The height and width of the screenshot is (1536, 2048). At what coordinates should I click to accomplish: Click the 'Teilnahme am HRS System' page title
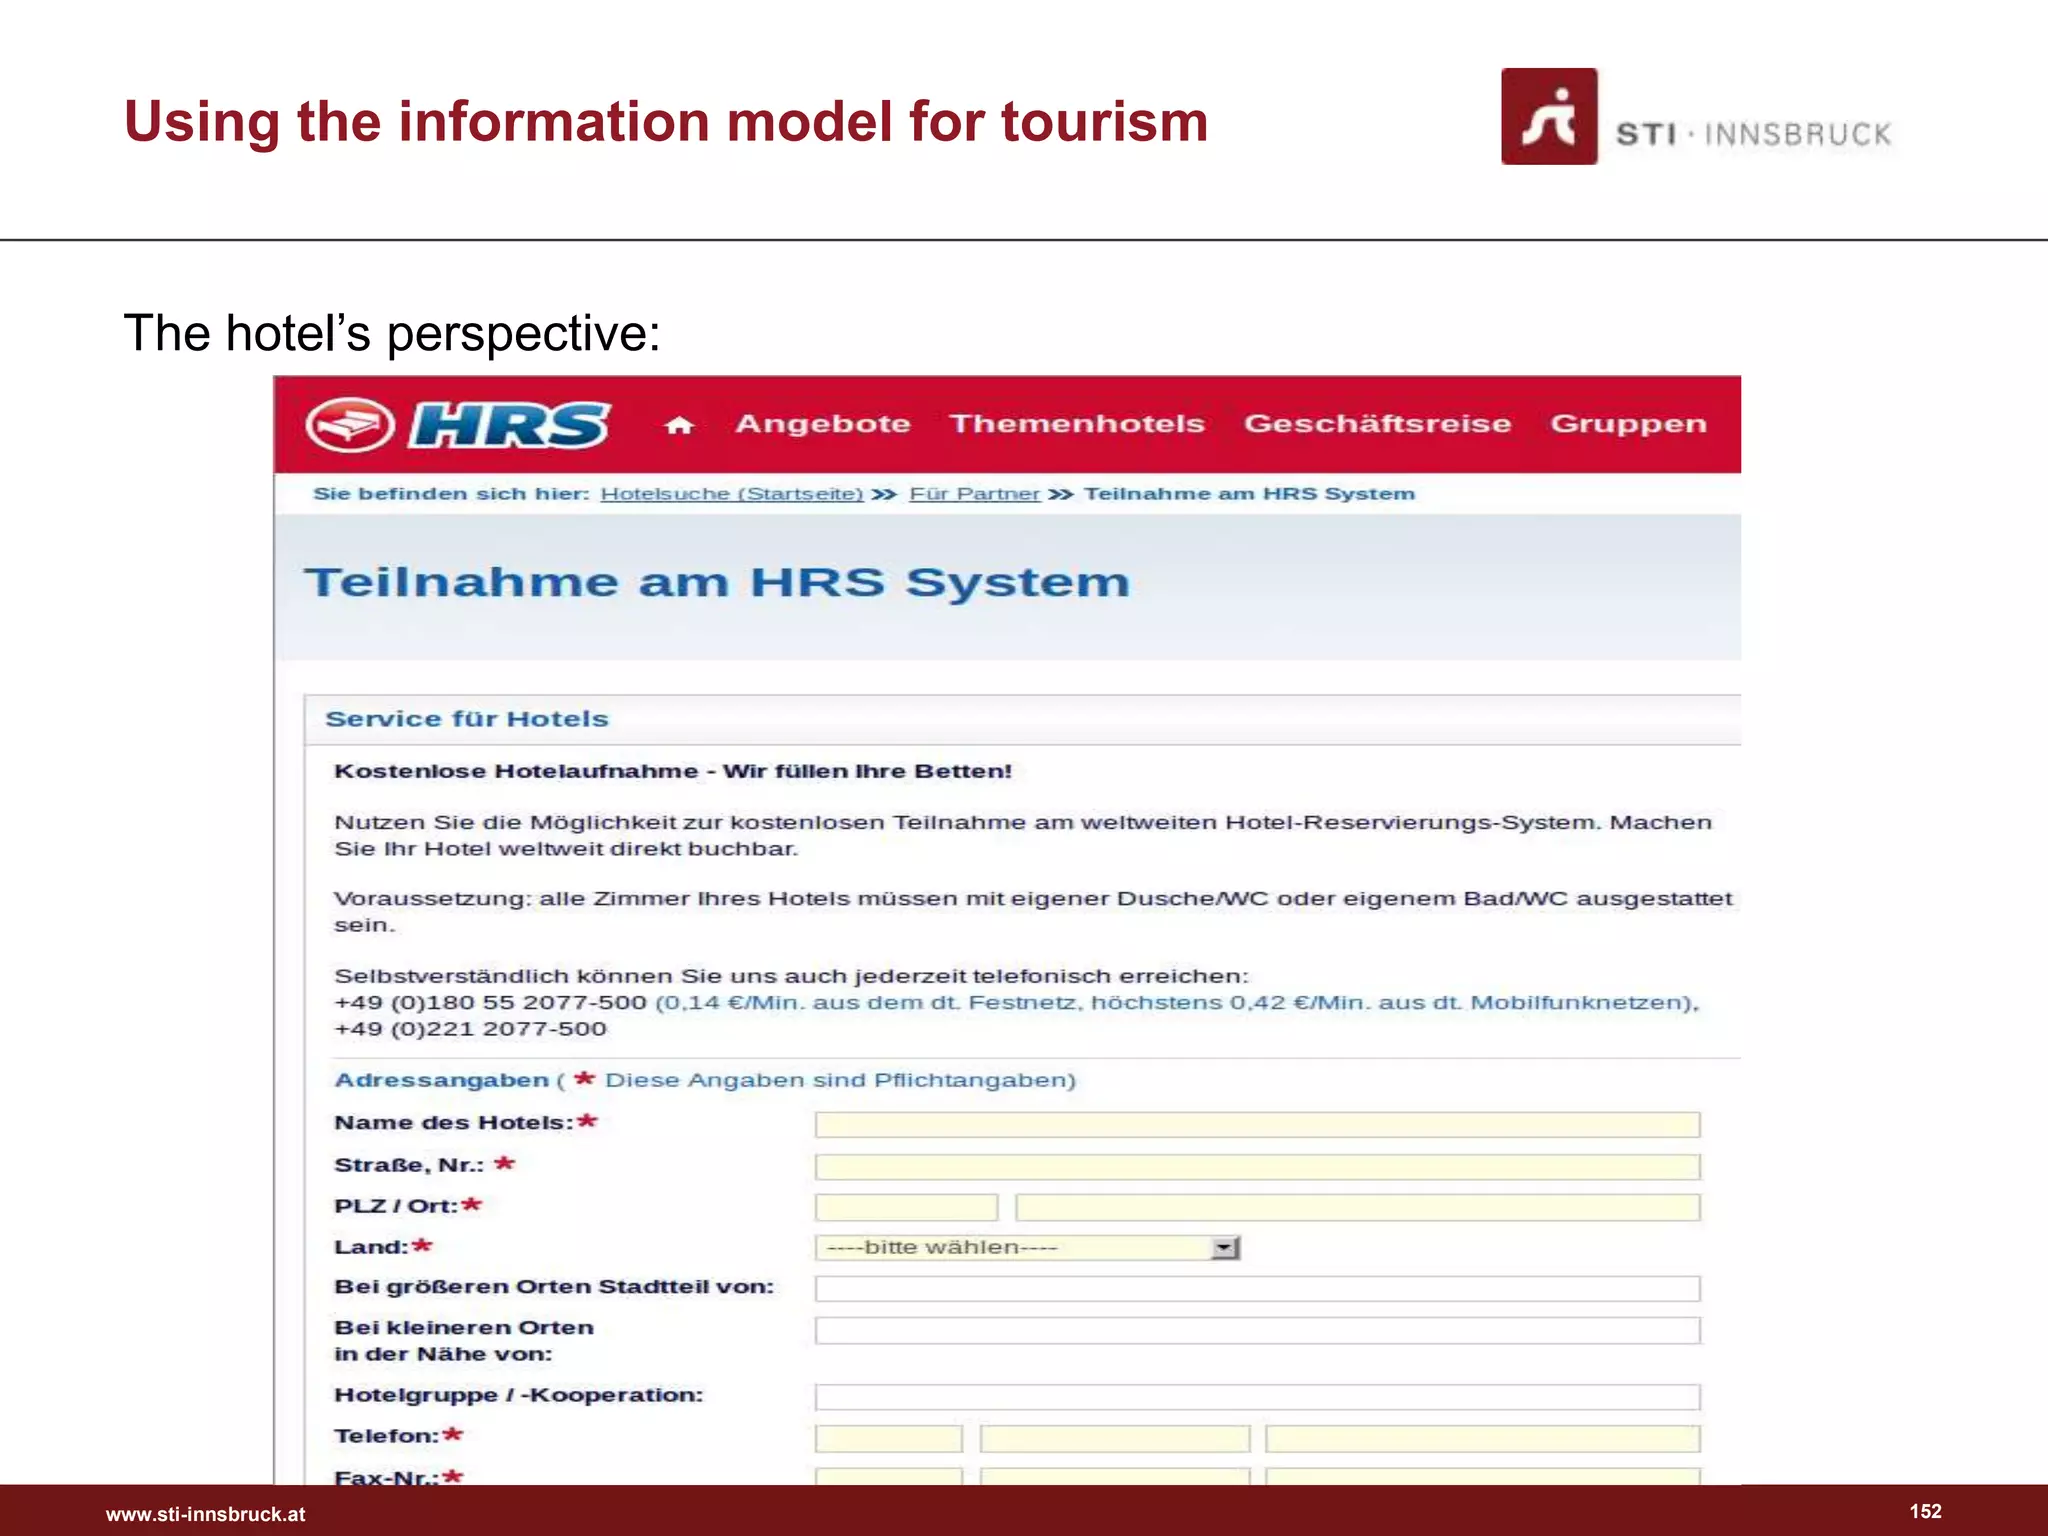click(x=717, y=583)
